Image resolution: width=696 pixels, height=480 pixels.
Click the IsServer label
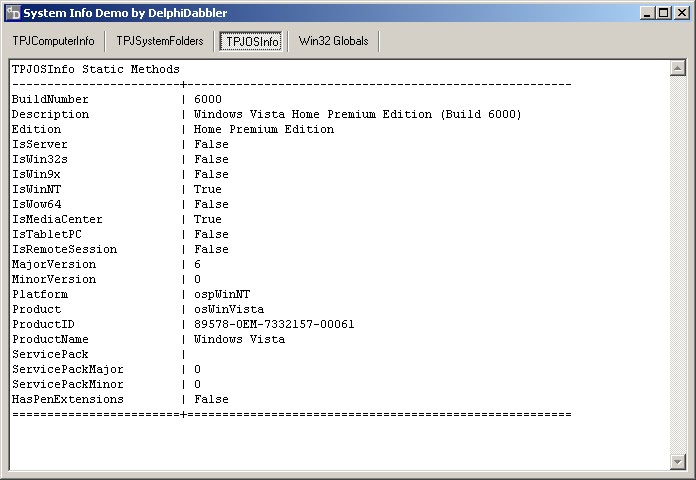(40, 144)
